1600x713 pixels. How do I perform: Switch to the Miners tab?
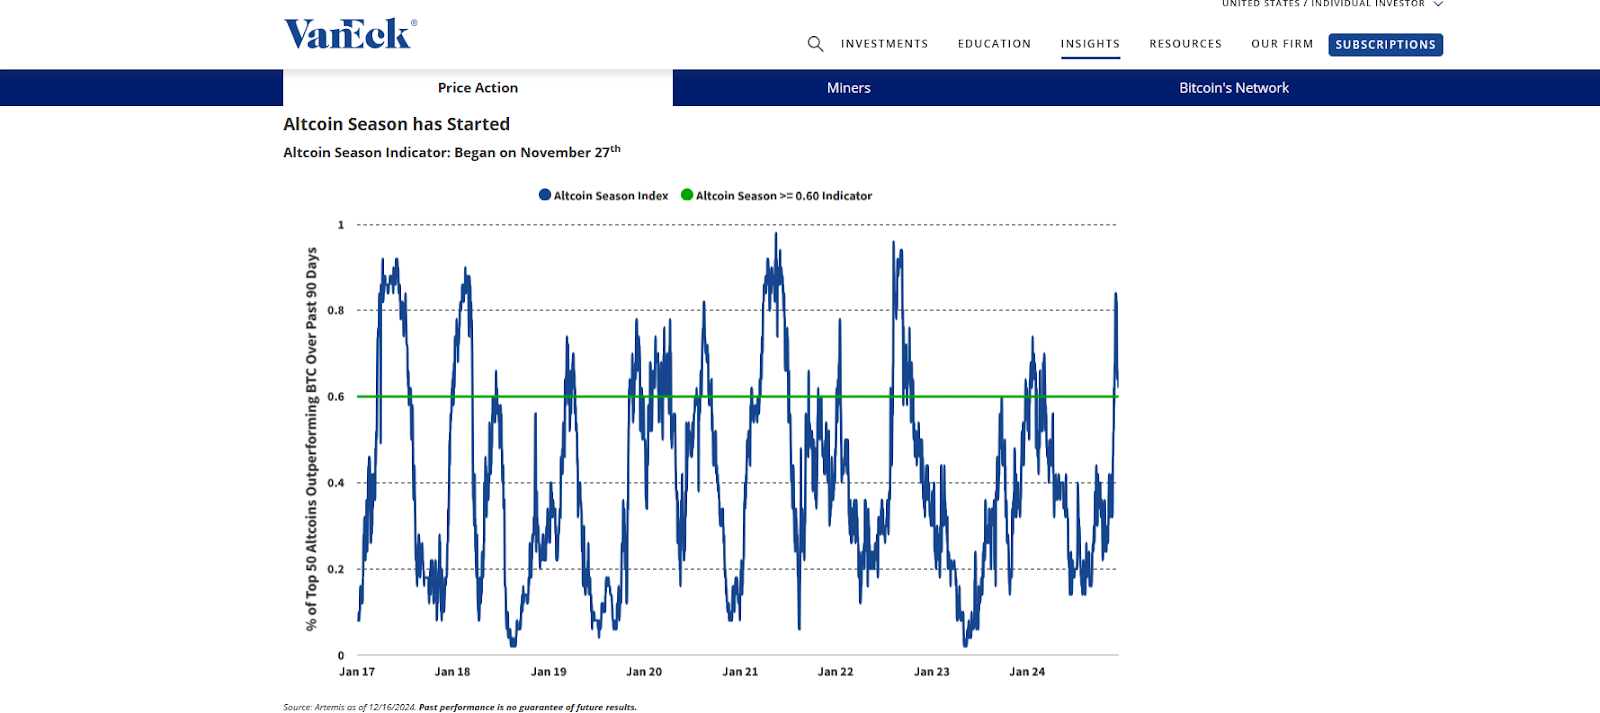849,88
